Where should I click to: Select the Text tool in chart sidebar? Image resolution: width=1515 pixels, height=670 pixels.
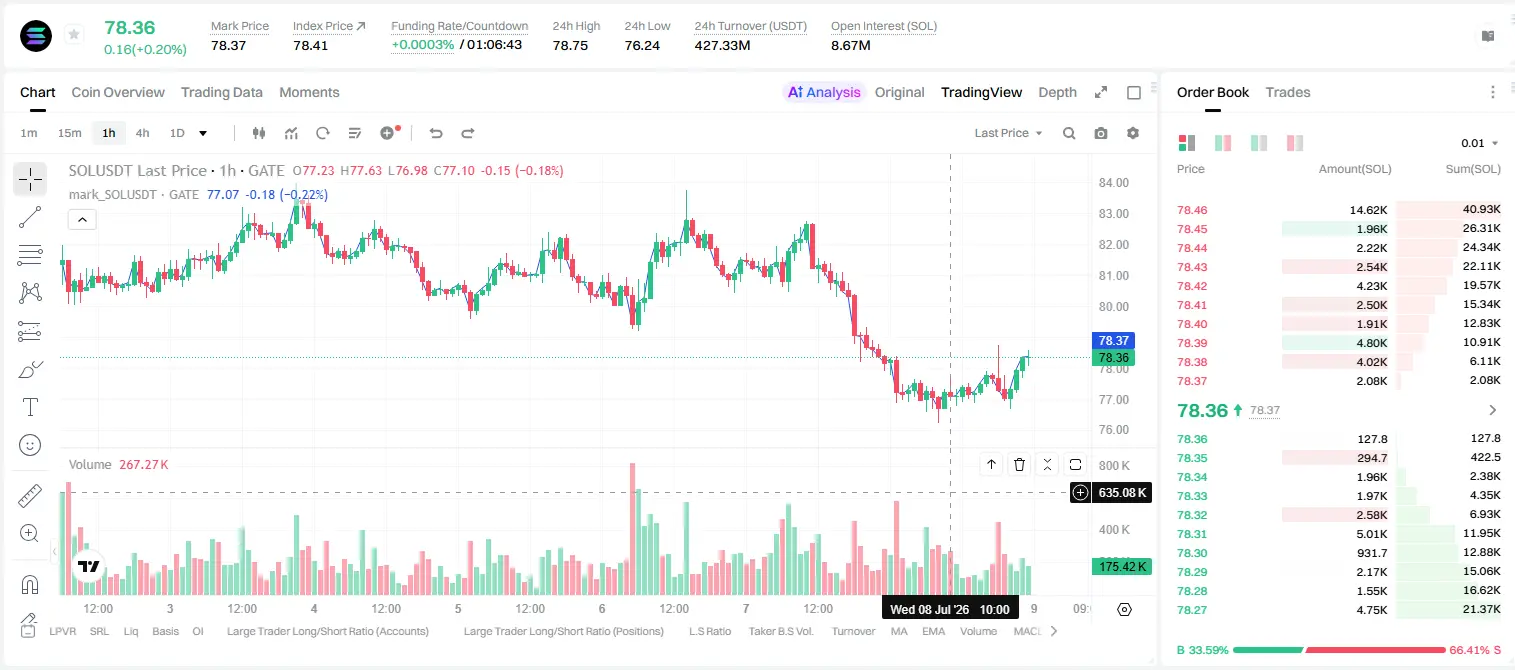(x=30, y=407)
